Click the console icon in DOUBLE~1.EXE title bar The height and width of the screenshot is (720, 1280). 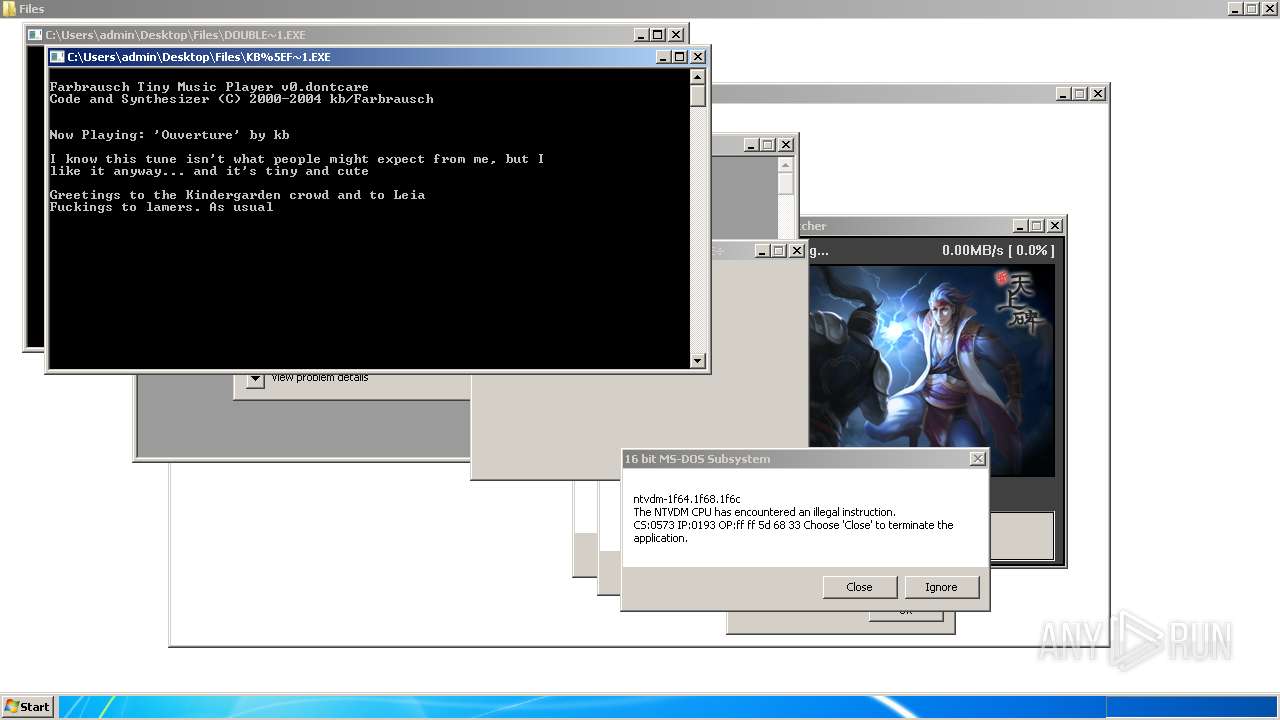click(x=36, y=35)
